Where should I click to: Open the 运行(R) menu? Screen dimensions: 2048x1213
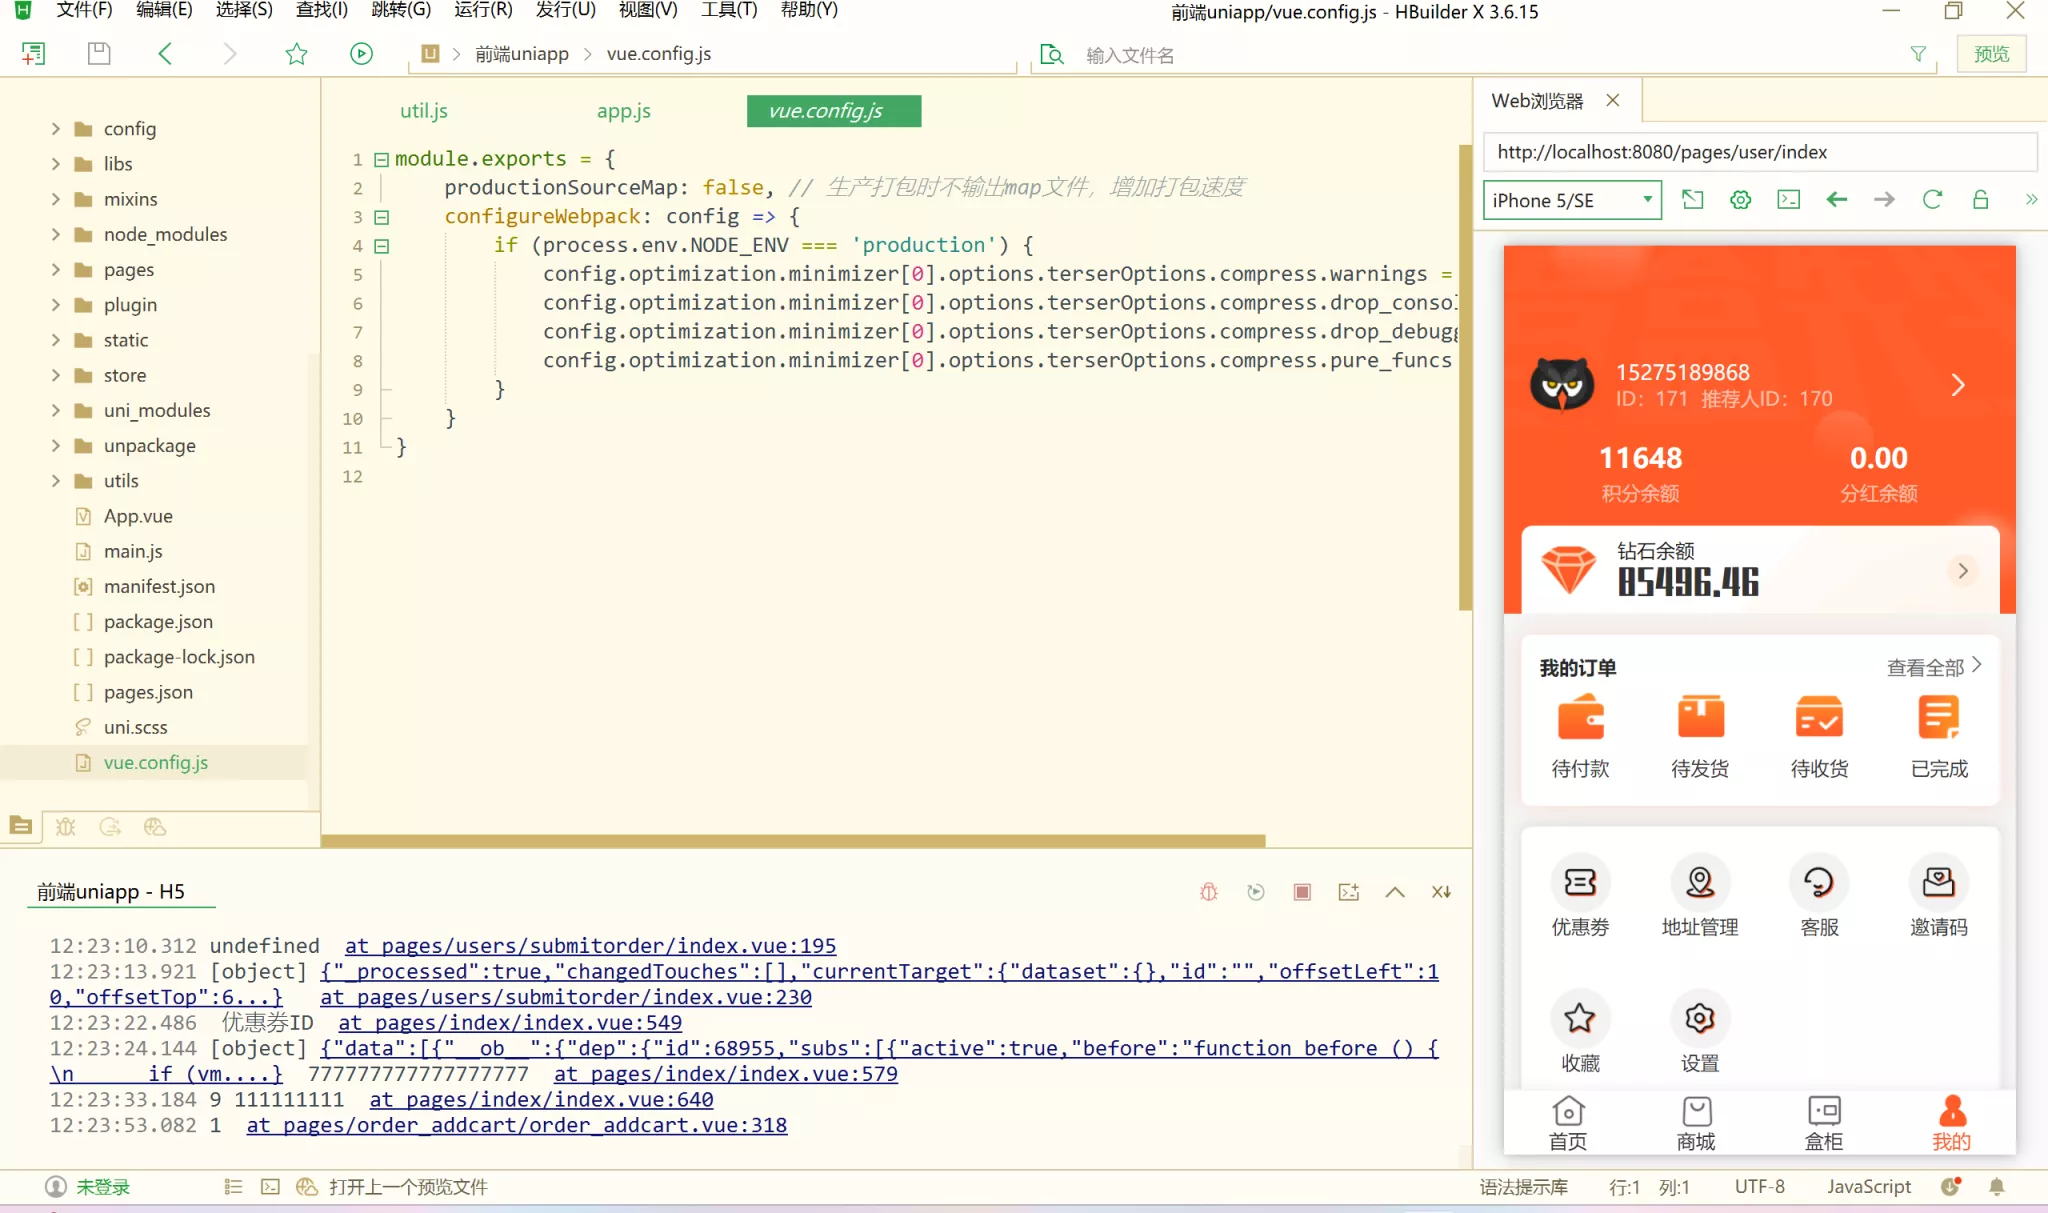483,10
